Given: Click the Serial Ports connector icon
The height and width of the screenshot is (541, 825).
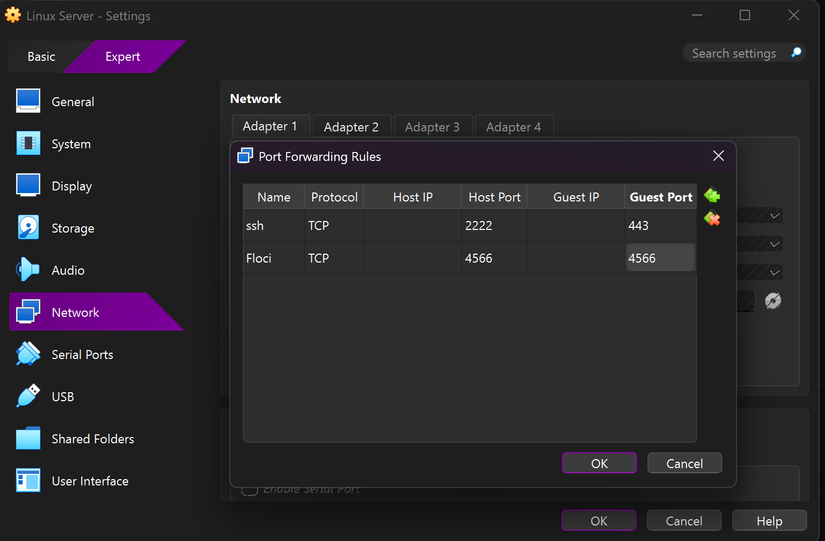Looking at the screenshot, I should [28, 354].
